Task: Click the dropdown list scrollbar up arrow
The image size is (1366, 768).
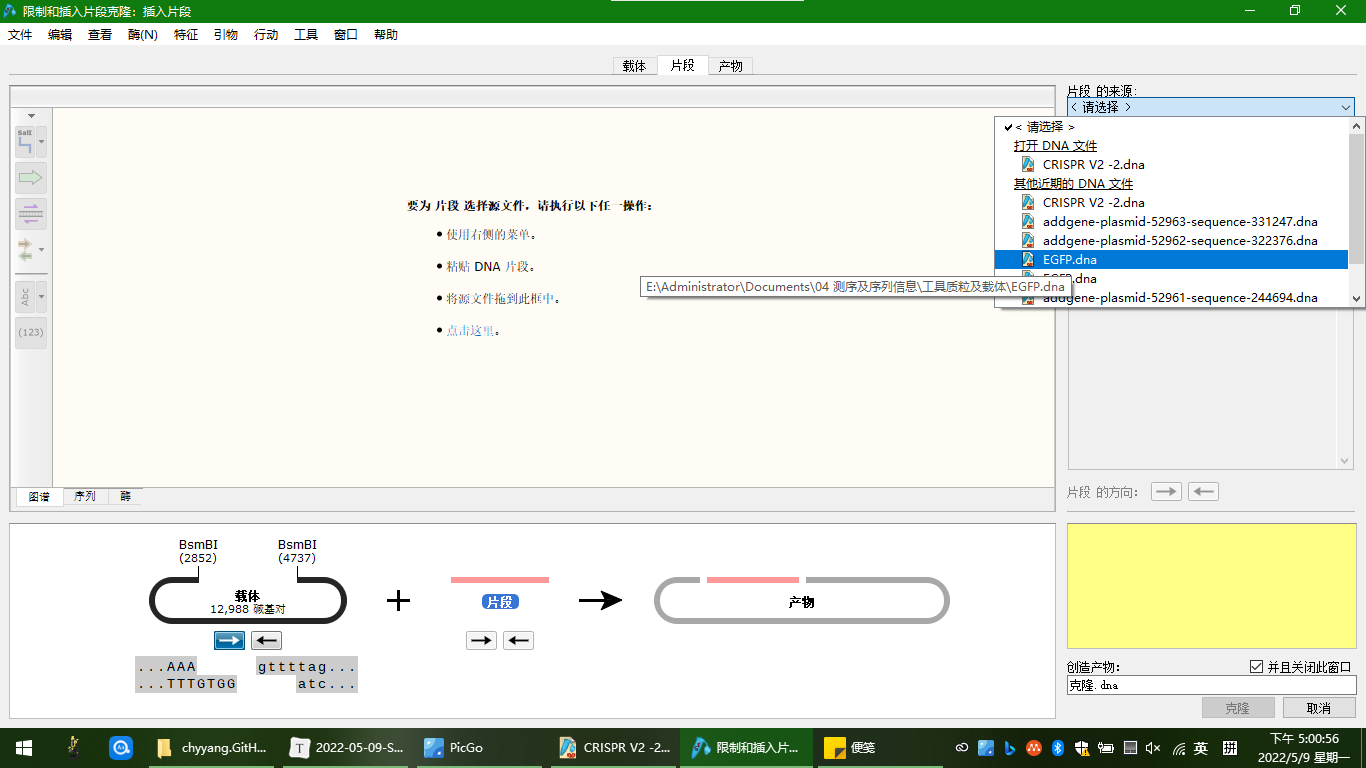Action: point(1357,126)
